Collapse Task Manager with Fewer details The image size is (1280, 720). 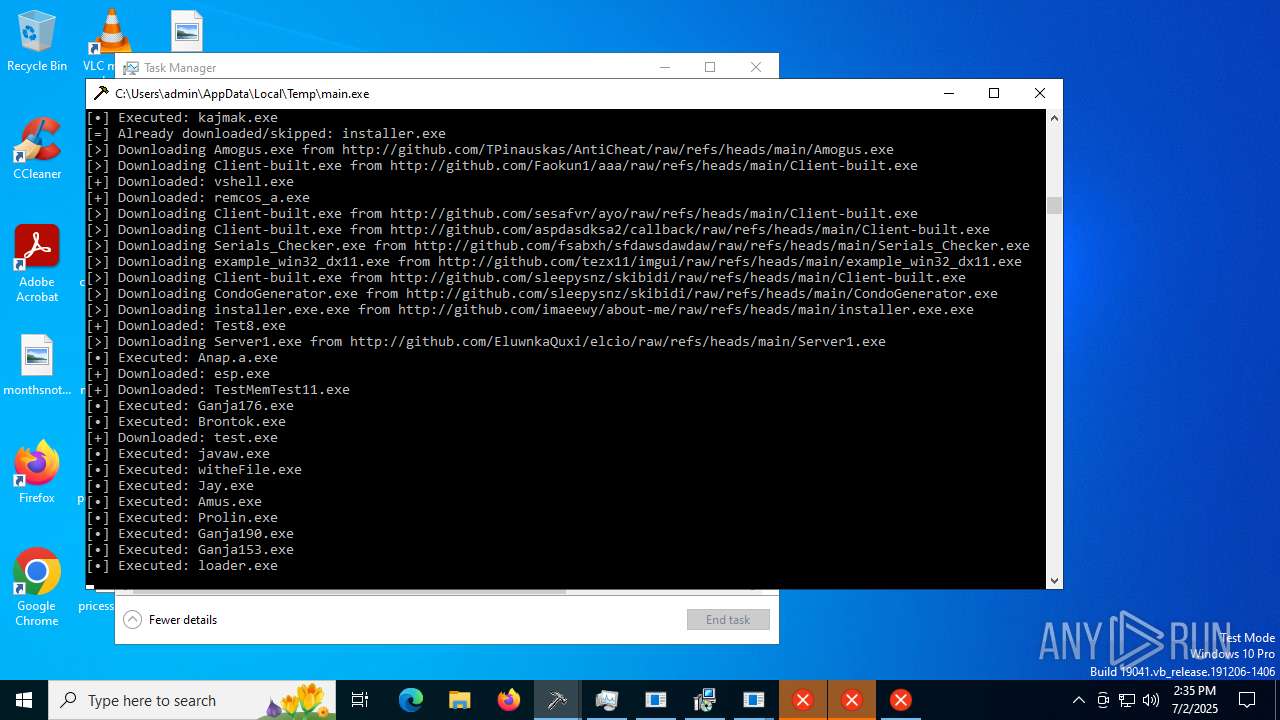(171, 620)
